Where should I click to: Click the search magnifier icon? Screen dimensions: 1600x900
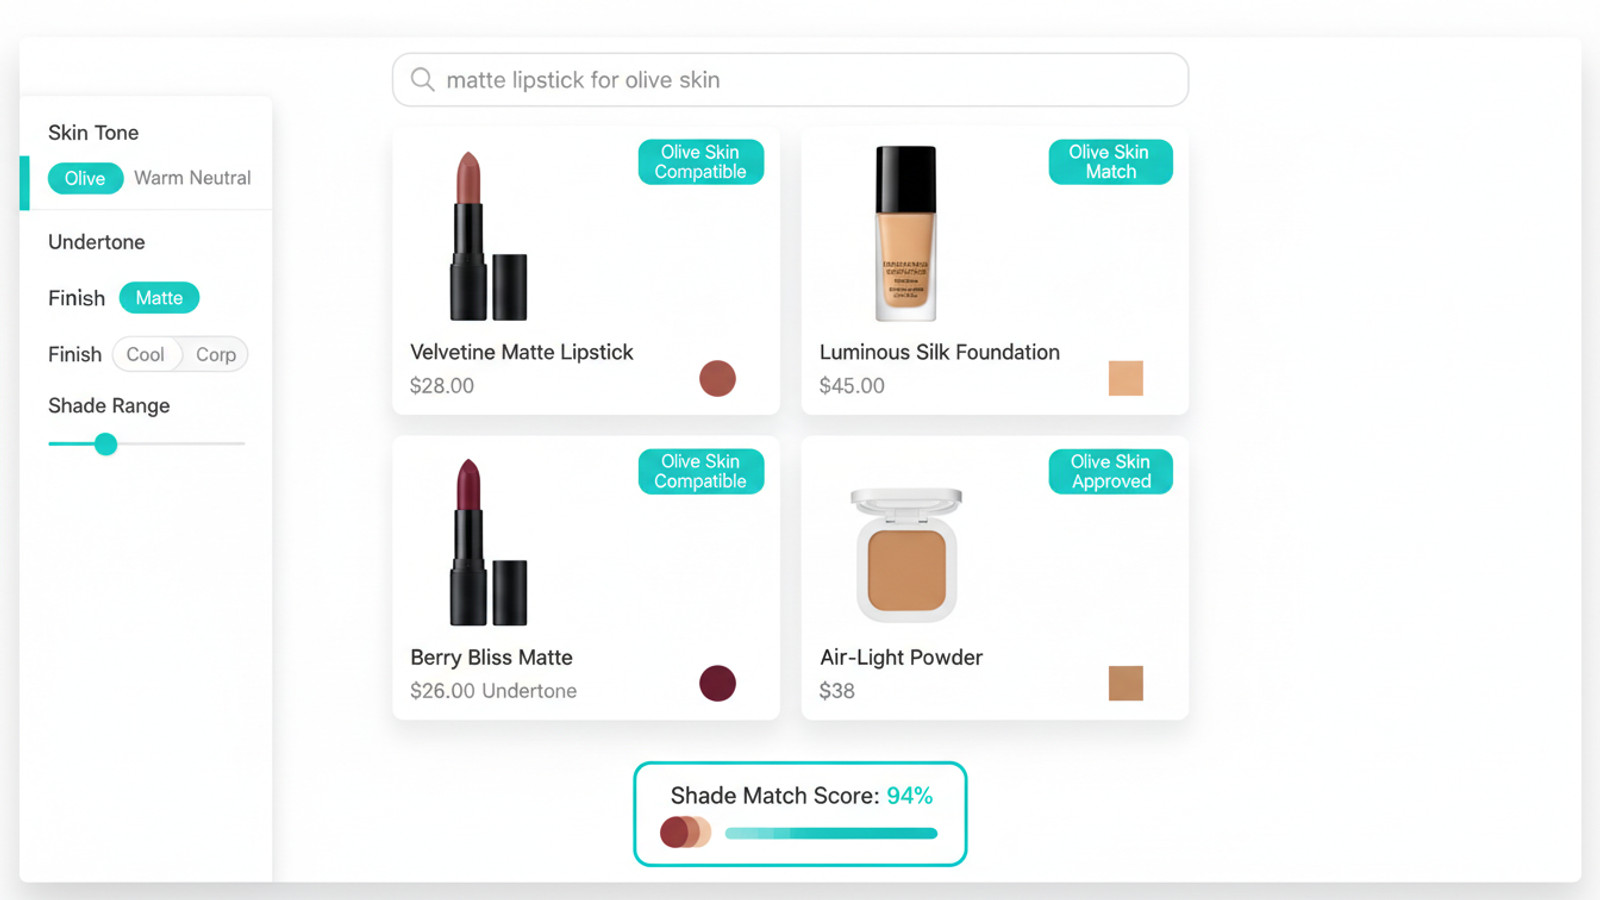pos(423,80)
